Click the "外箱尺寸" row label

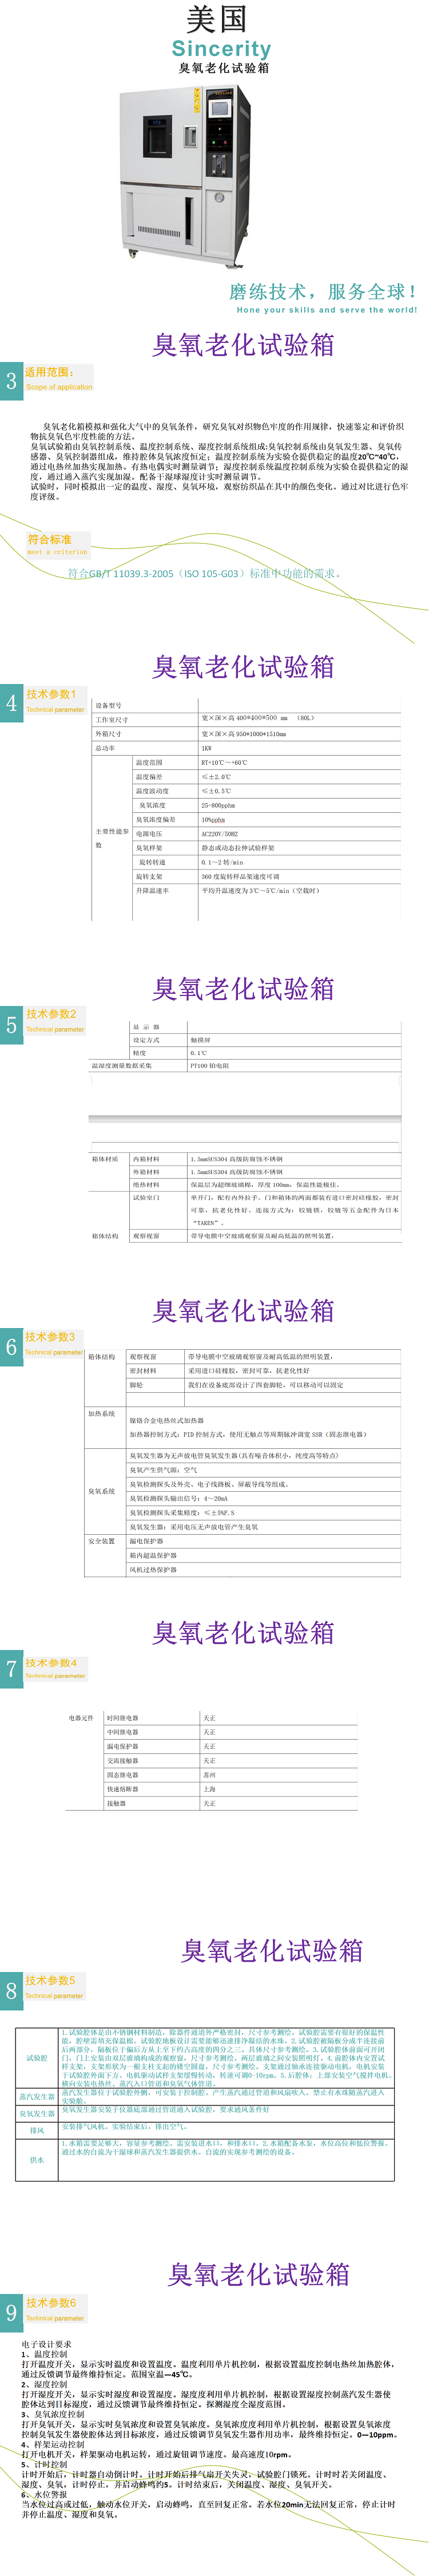(108, 733)
